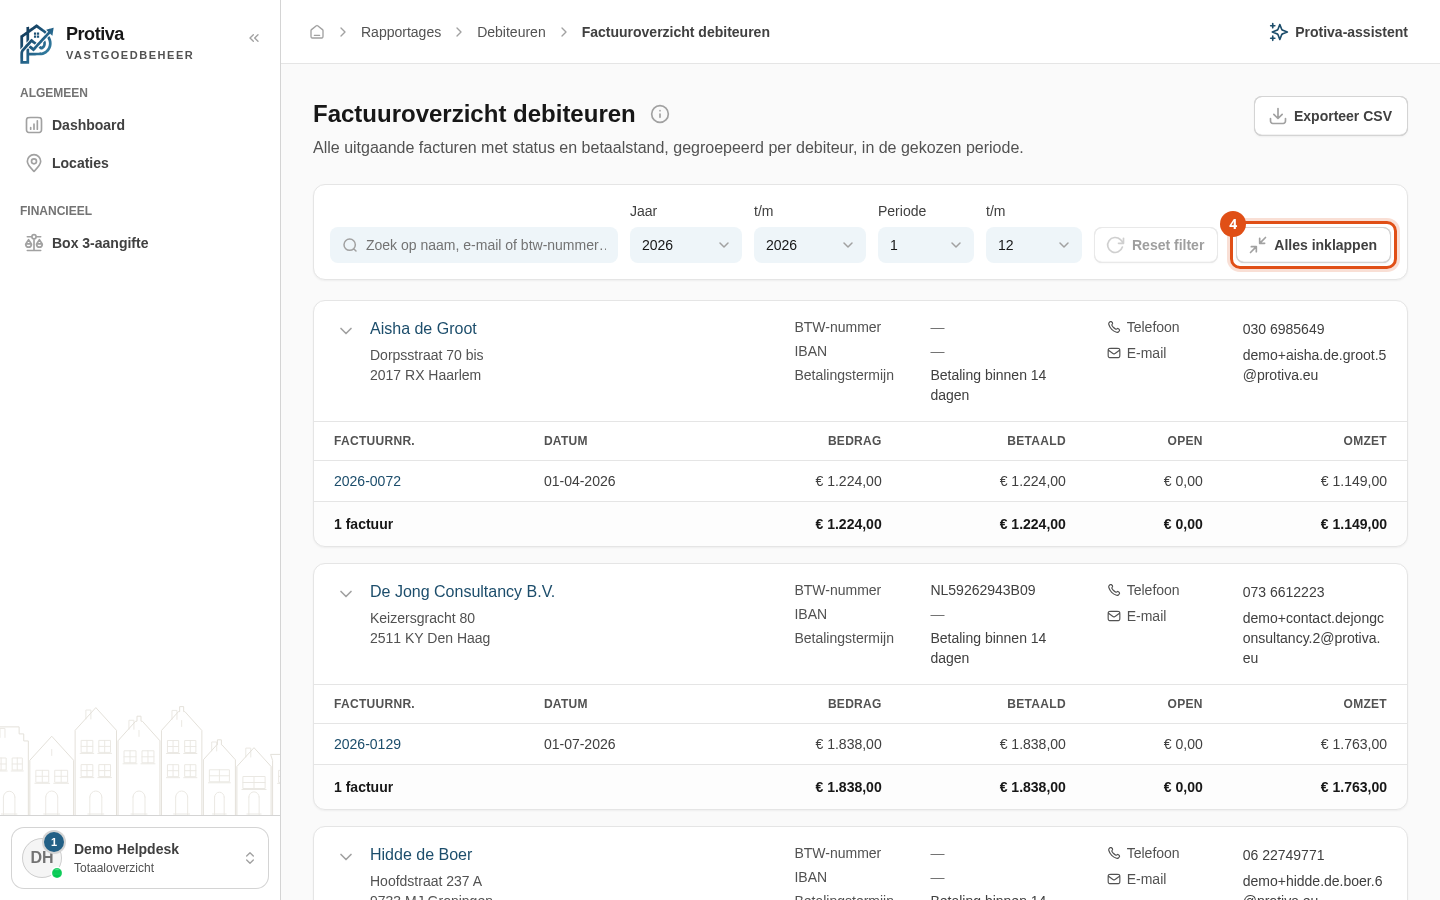Collapse the sidebar with the double-chevron icon
Screen dimensions: 1440x900
pyautogui.click(x=254, y=38)
